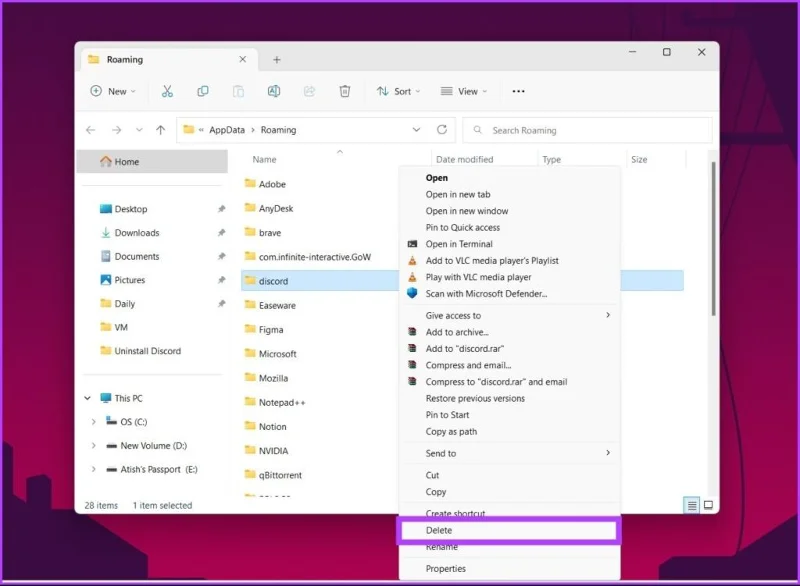Unpin Pictures pin icon
This screenshot has height=586, width=800.
click(x=221, y=280)
